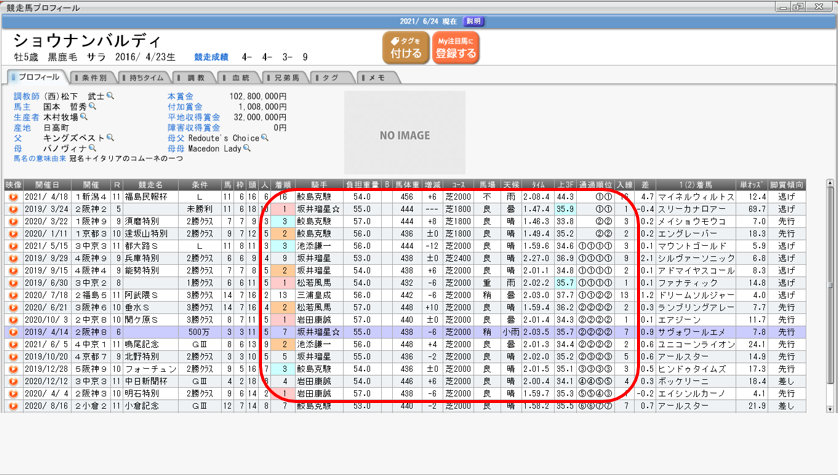Click magnifier icon next to パノヴィナ

pyautogui.click(x=94, y=148)
